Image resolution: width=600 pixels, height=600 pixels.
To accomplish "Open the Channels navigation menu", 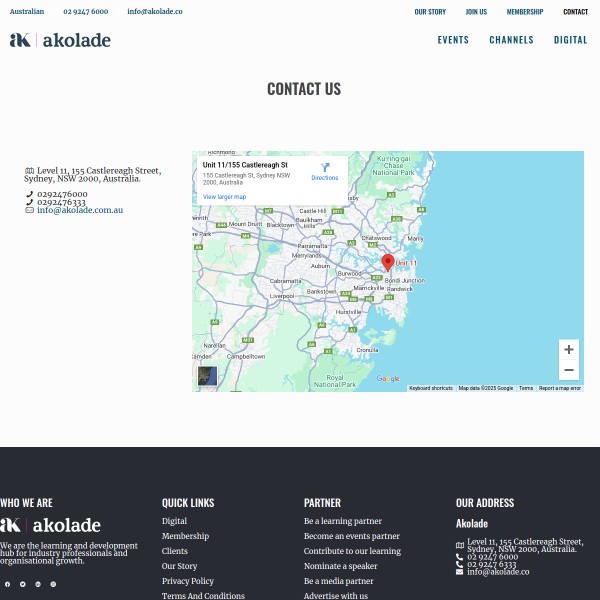I will [x=511, y=40].
